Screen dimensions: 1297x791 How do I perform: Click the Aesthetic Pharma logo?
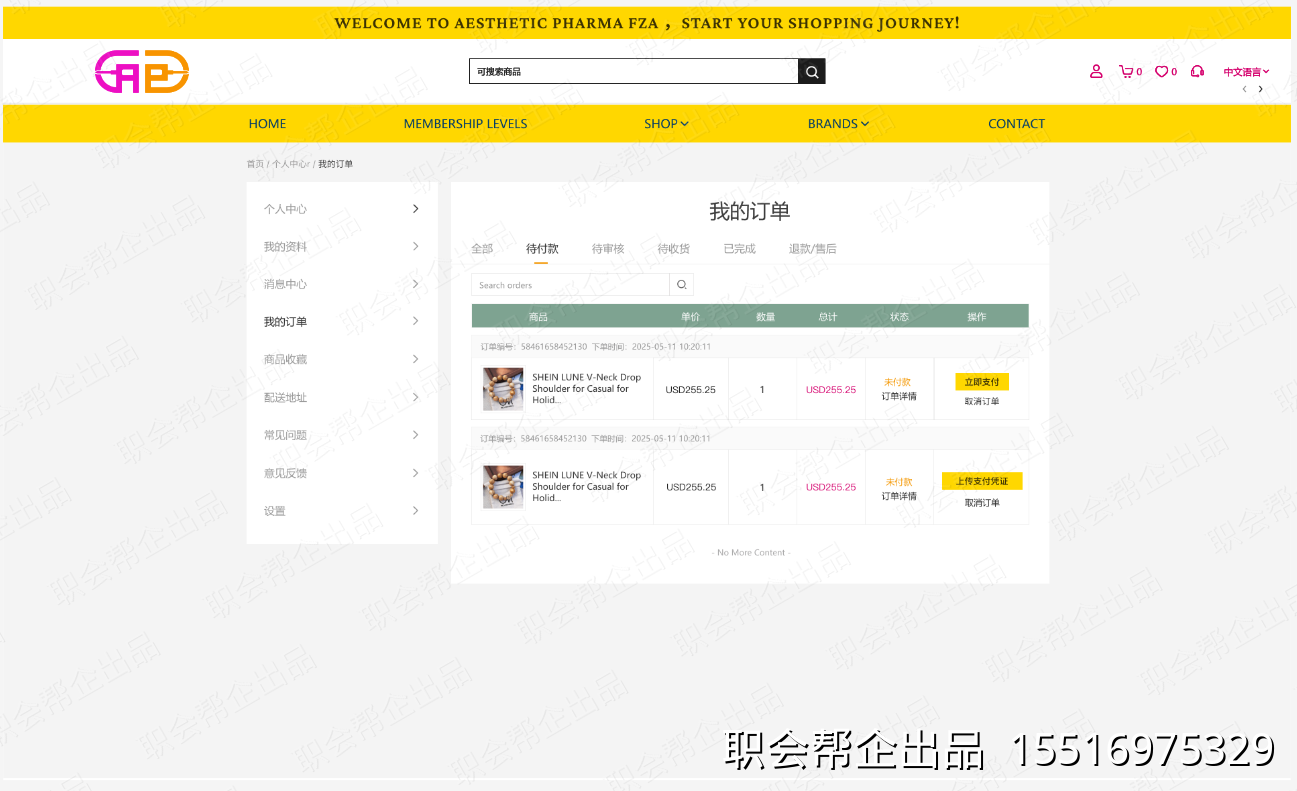tap(142, 72)
